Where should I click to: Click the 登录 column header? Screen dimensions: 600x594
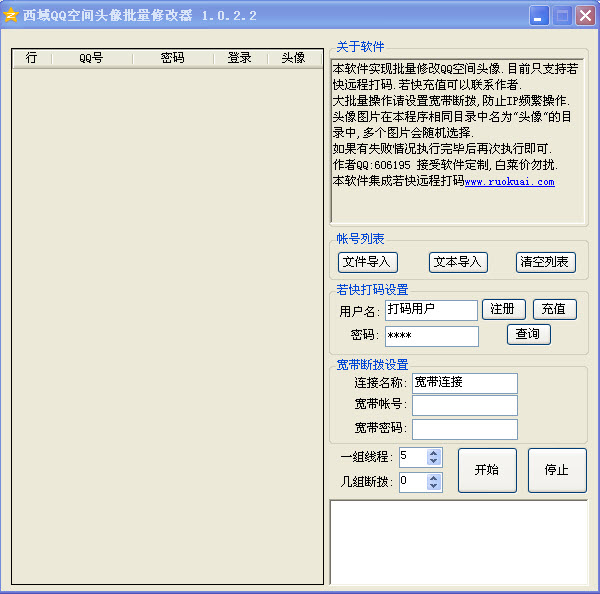(x=240, y=59)
